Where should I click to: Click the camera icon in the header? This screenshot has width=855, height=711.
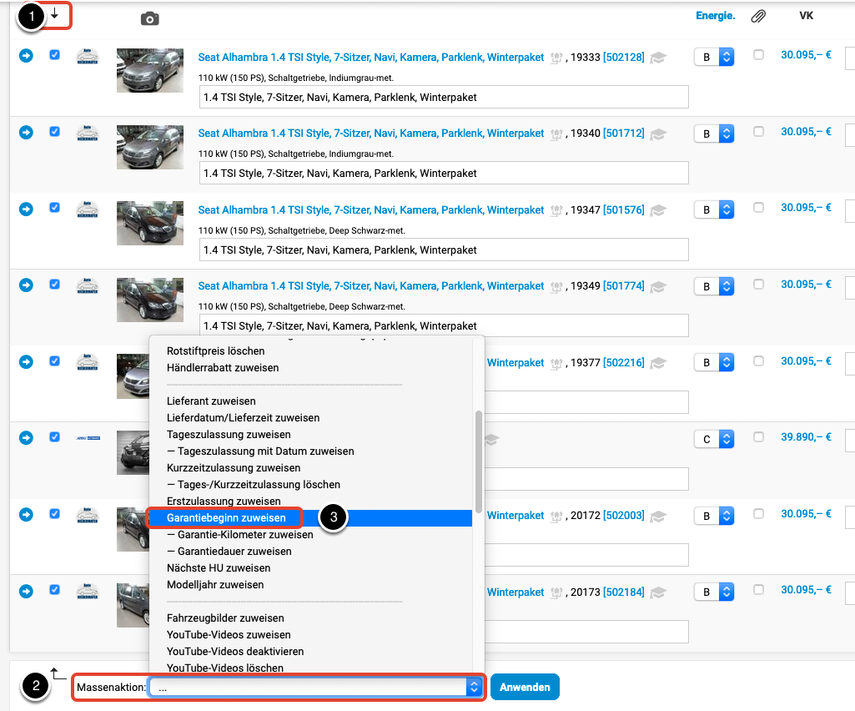point(150,18)
